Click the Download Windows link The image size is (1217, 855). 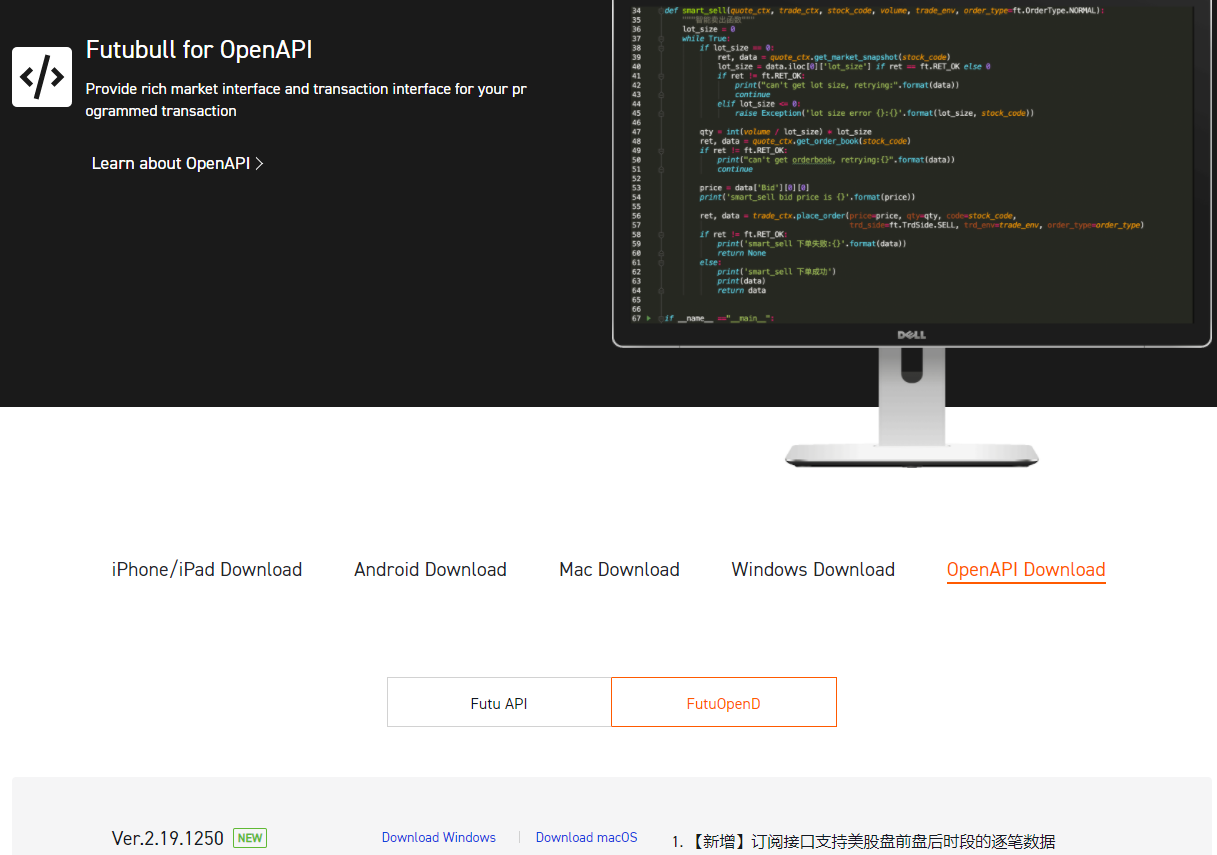[x=439, y=838]
